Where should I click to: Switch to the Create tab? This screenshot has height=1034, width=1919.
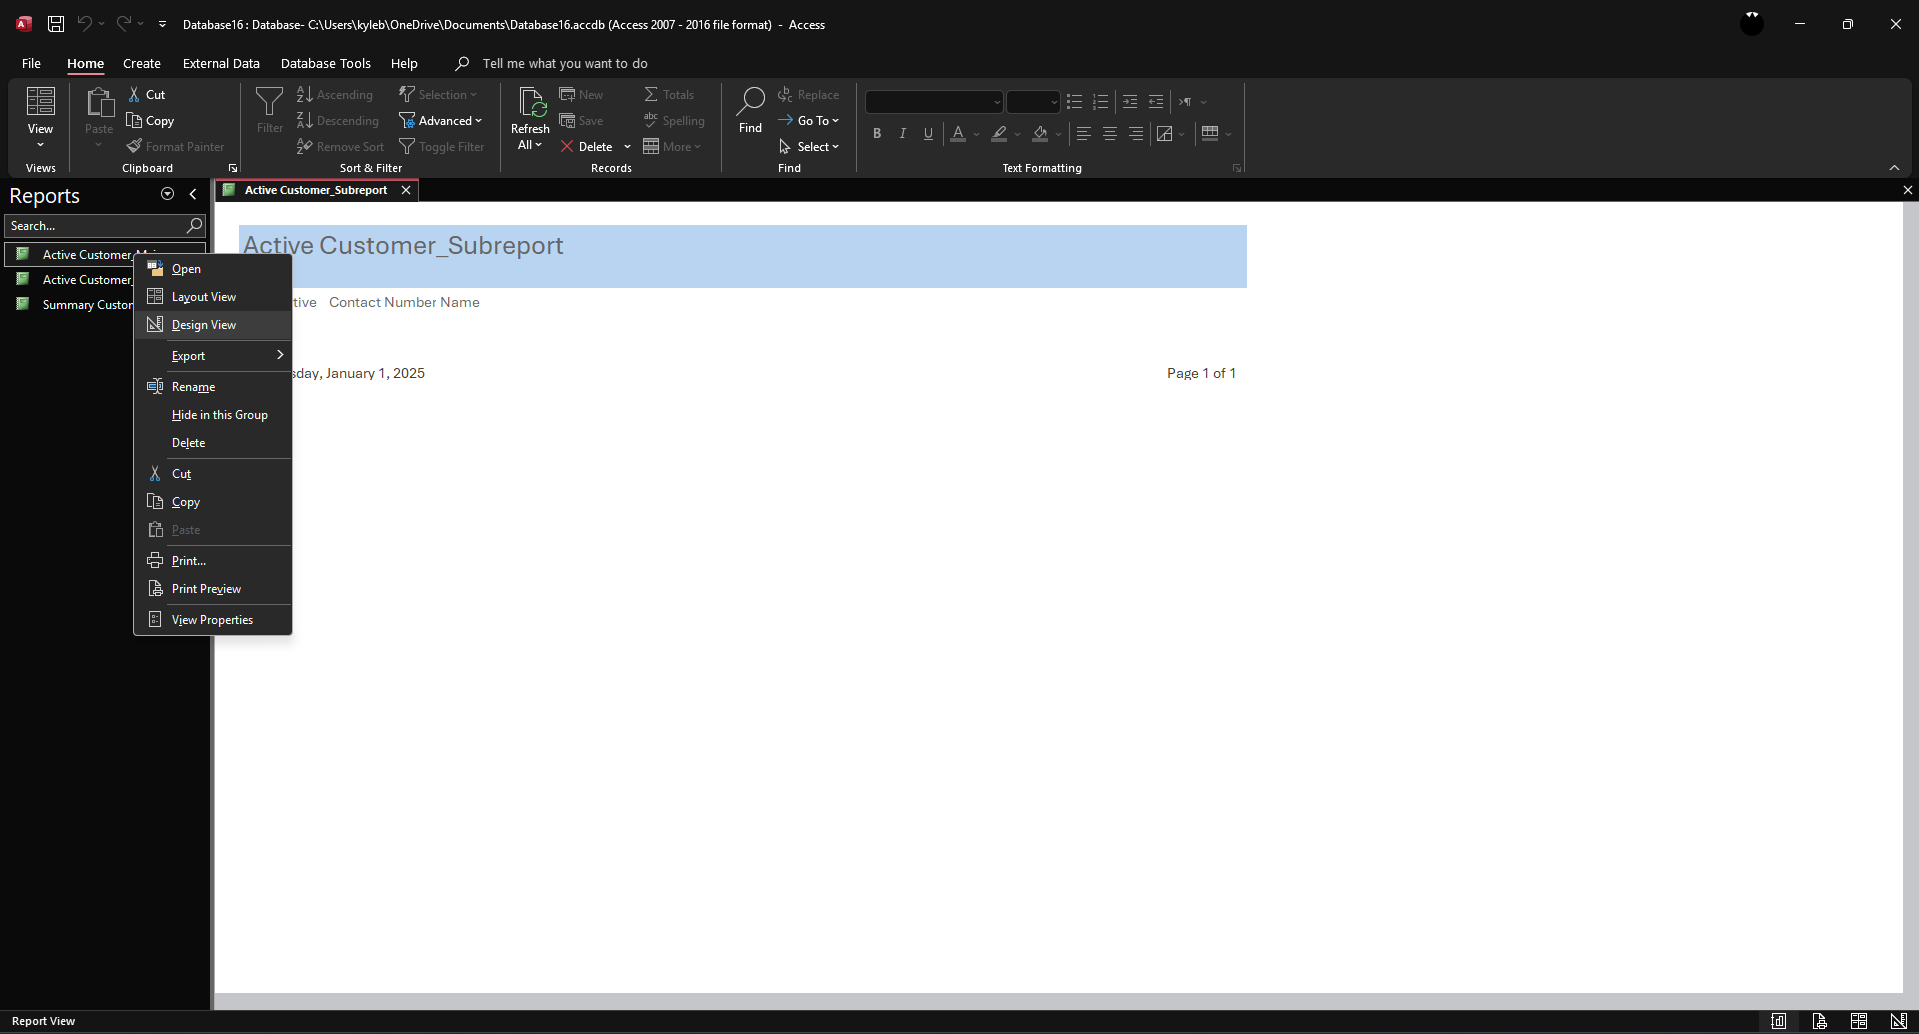tap(142, 63)
